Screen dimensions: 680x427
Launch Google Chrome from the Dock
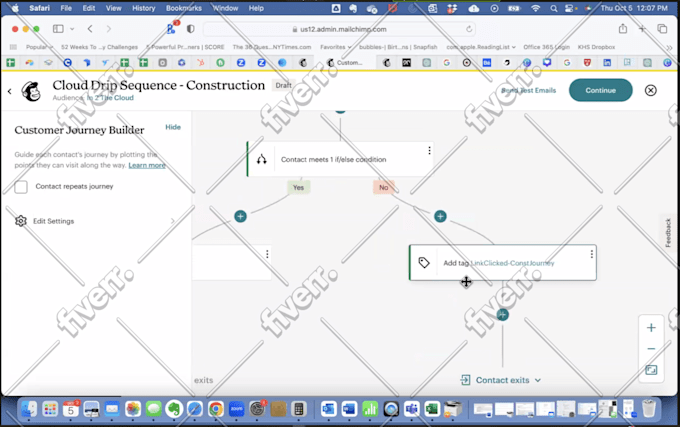tap(216, 409)
